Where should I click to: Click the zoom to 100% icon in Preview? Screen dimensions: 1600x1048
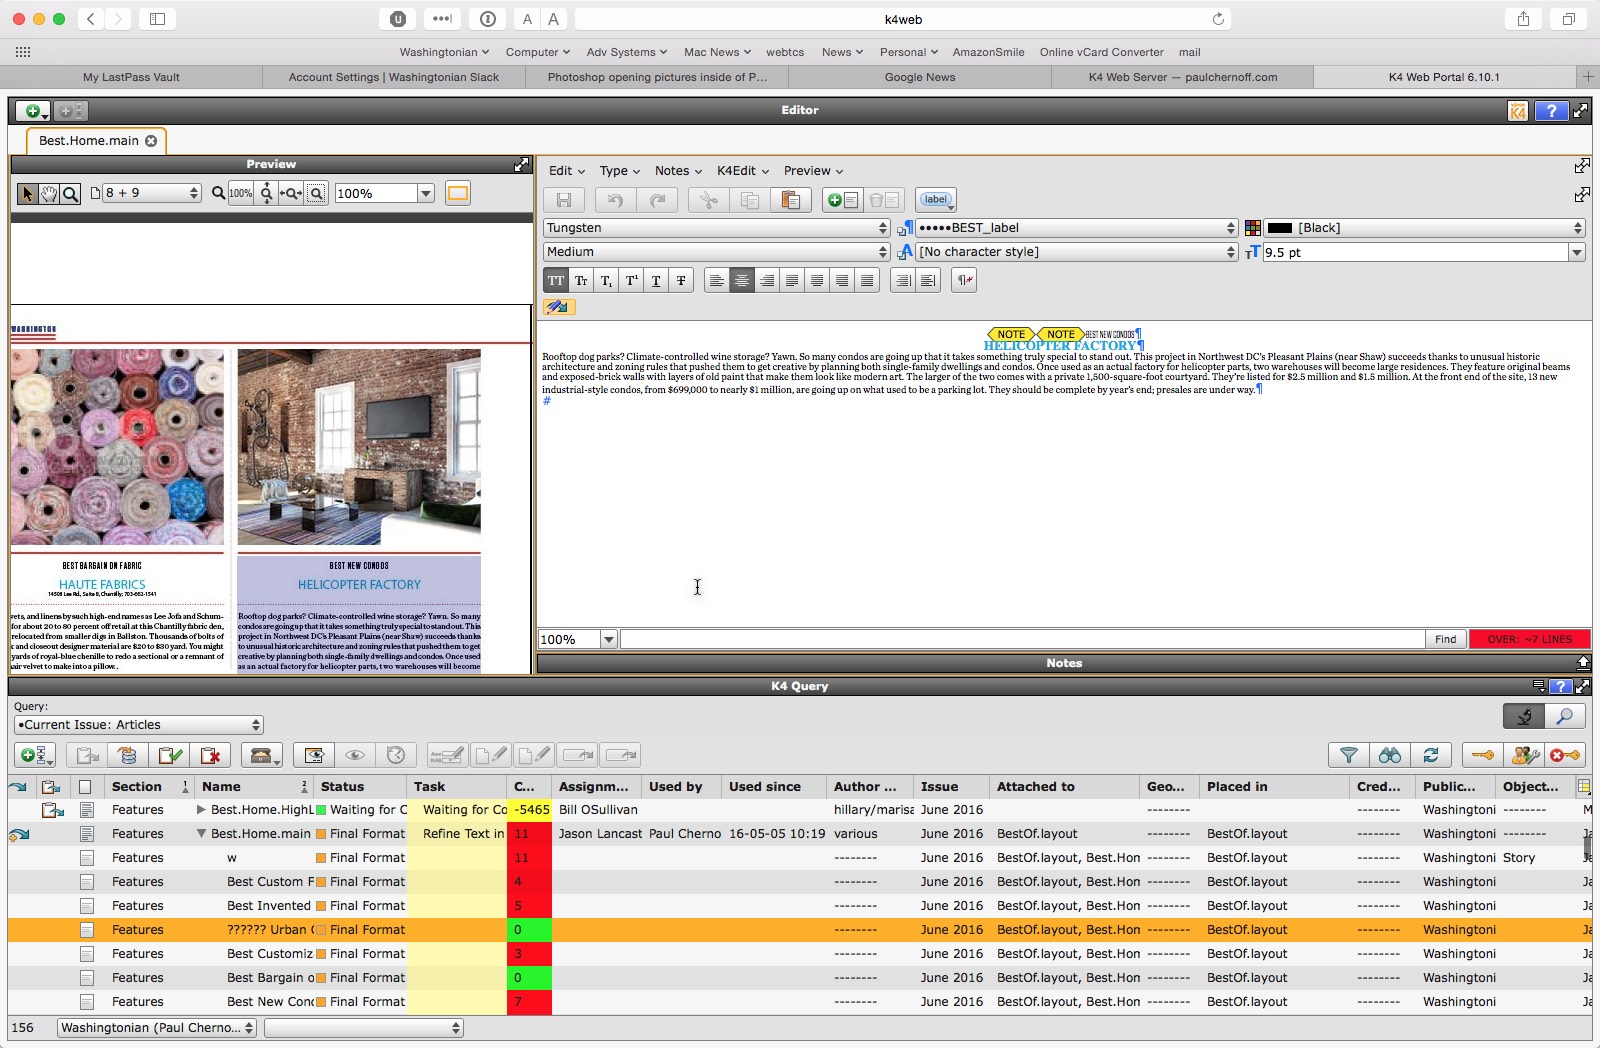pos(241,193)
